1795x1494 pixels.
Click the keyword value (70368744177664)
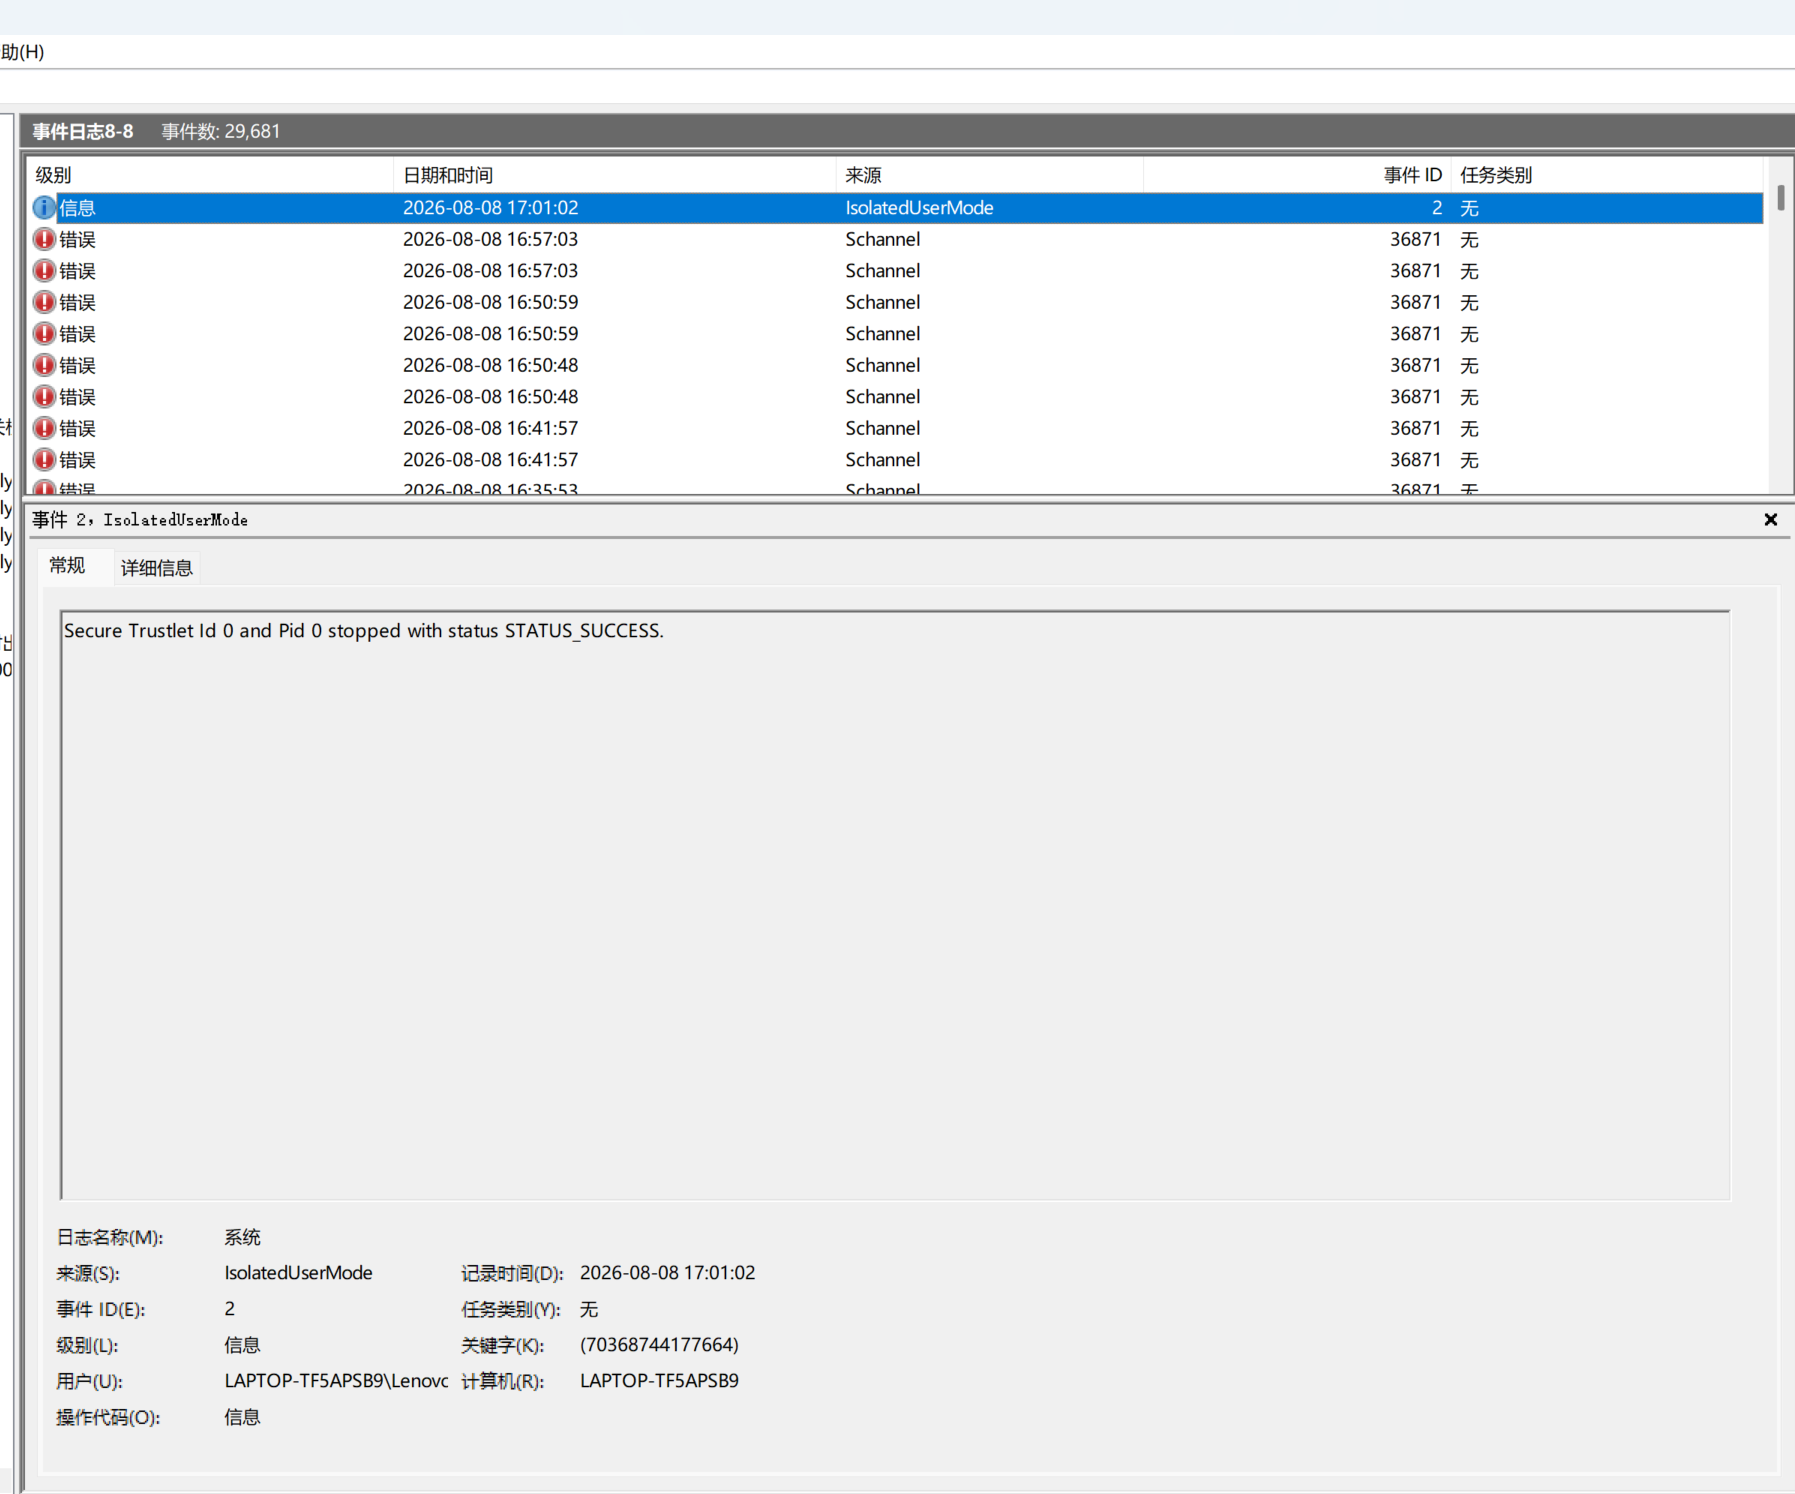659,1345
